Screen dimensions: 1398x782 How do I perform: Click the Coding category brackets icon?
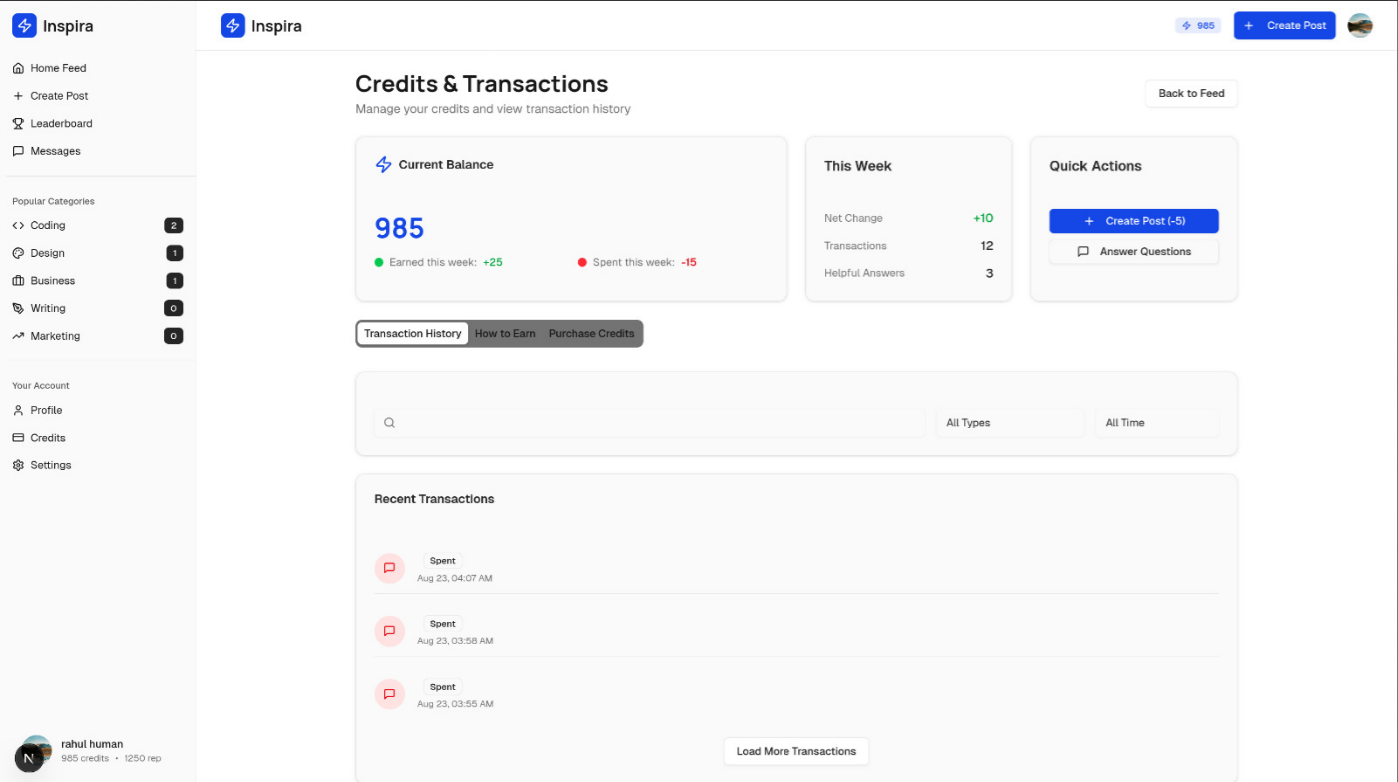click(18, 226)
